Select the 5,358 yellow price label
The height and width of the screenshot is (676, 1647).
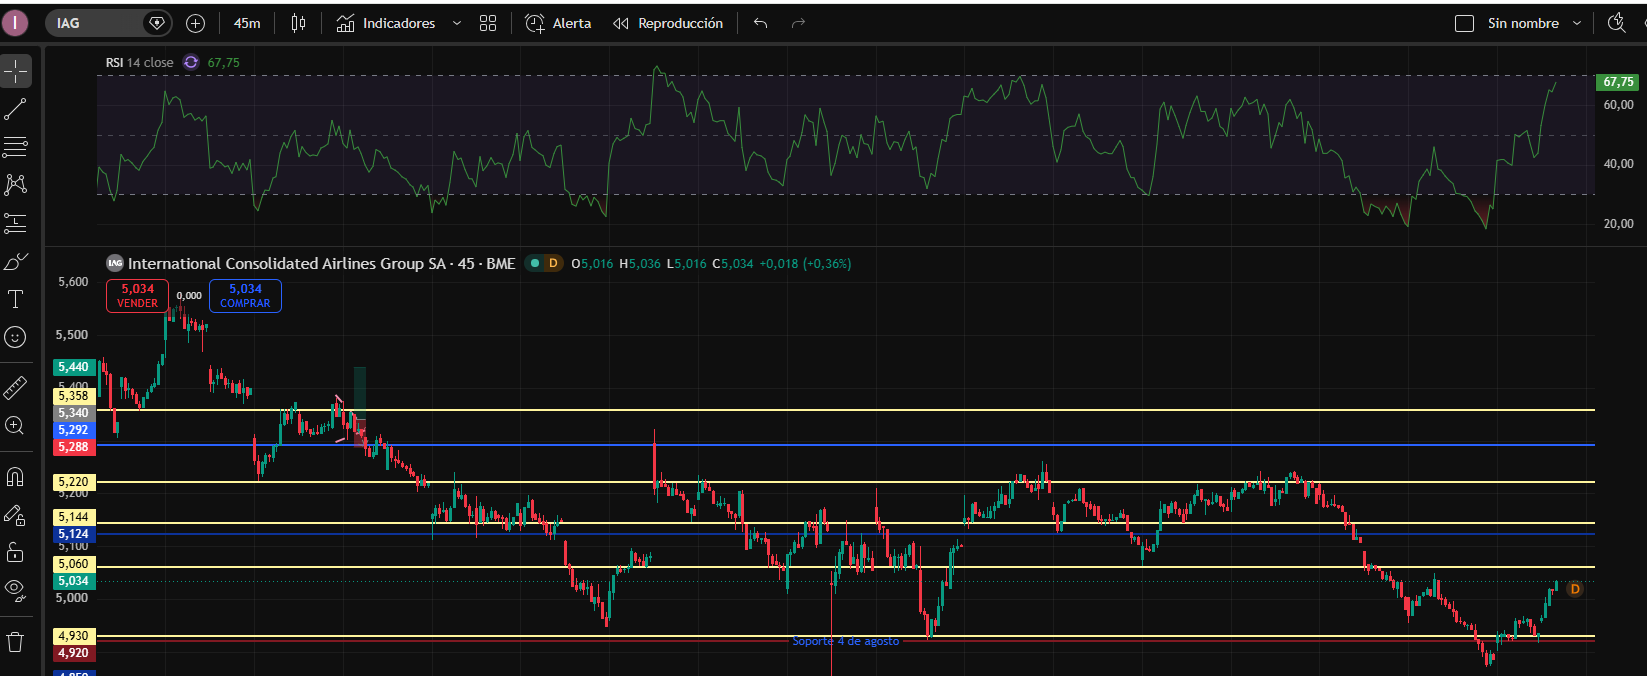(x=73, y=396)
